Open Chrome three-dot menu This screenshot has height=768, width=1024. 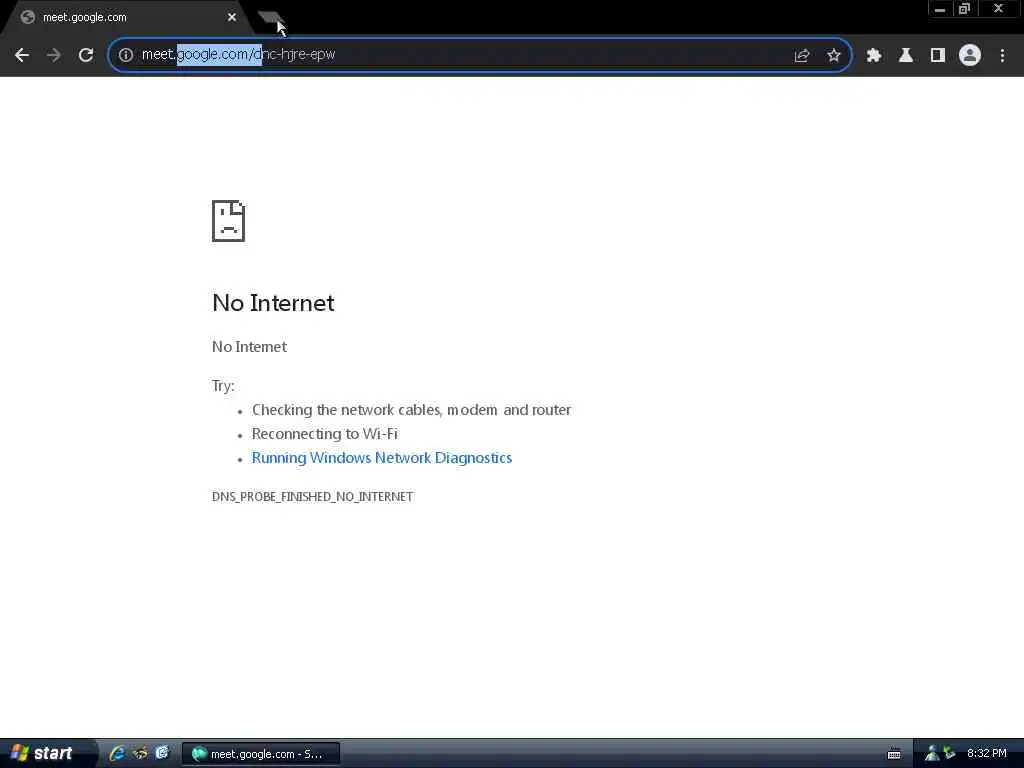1002,56
